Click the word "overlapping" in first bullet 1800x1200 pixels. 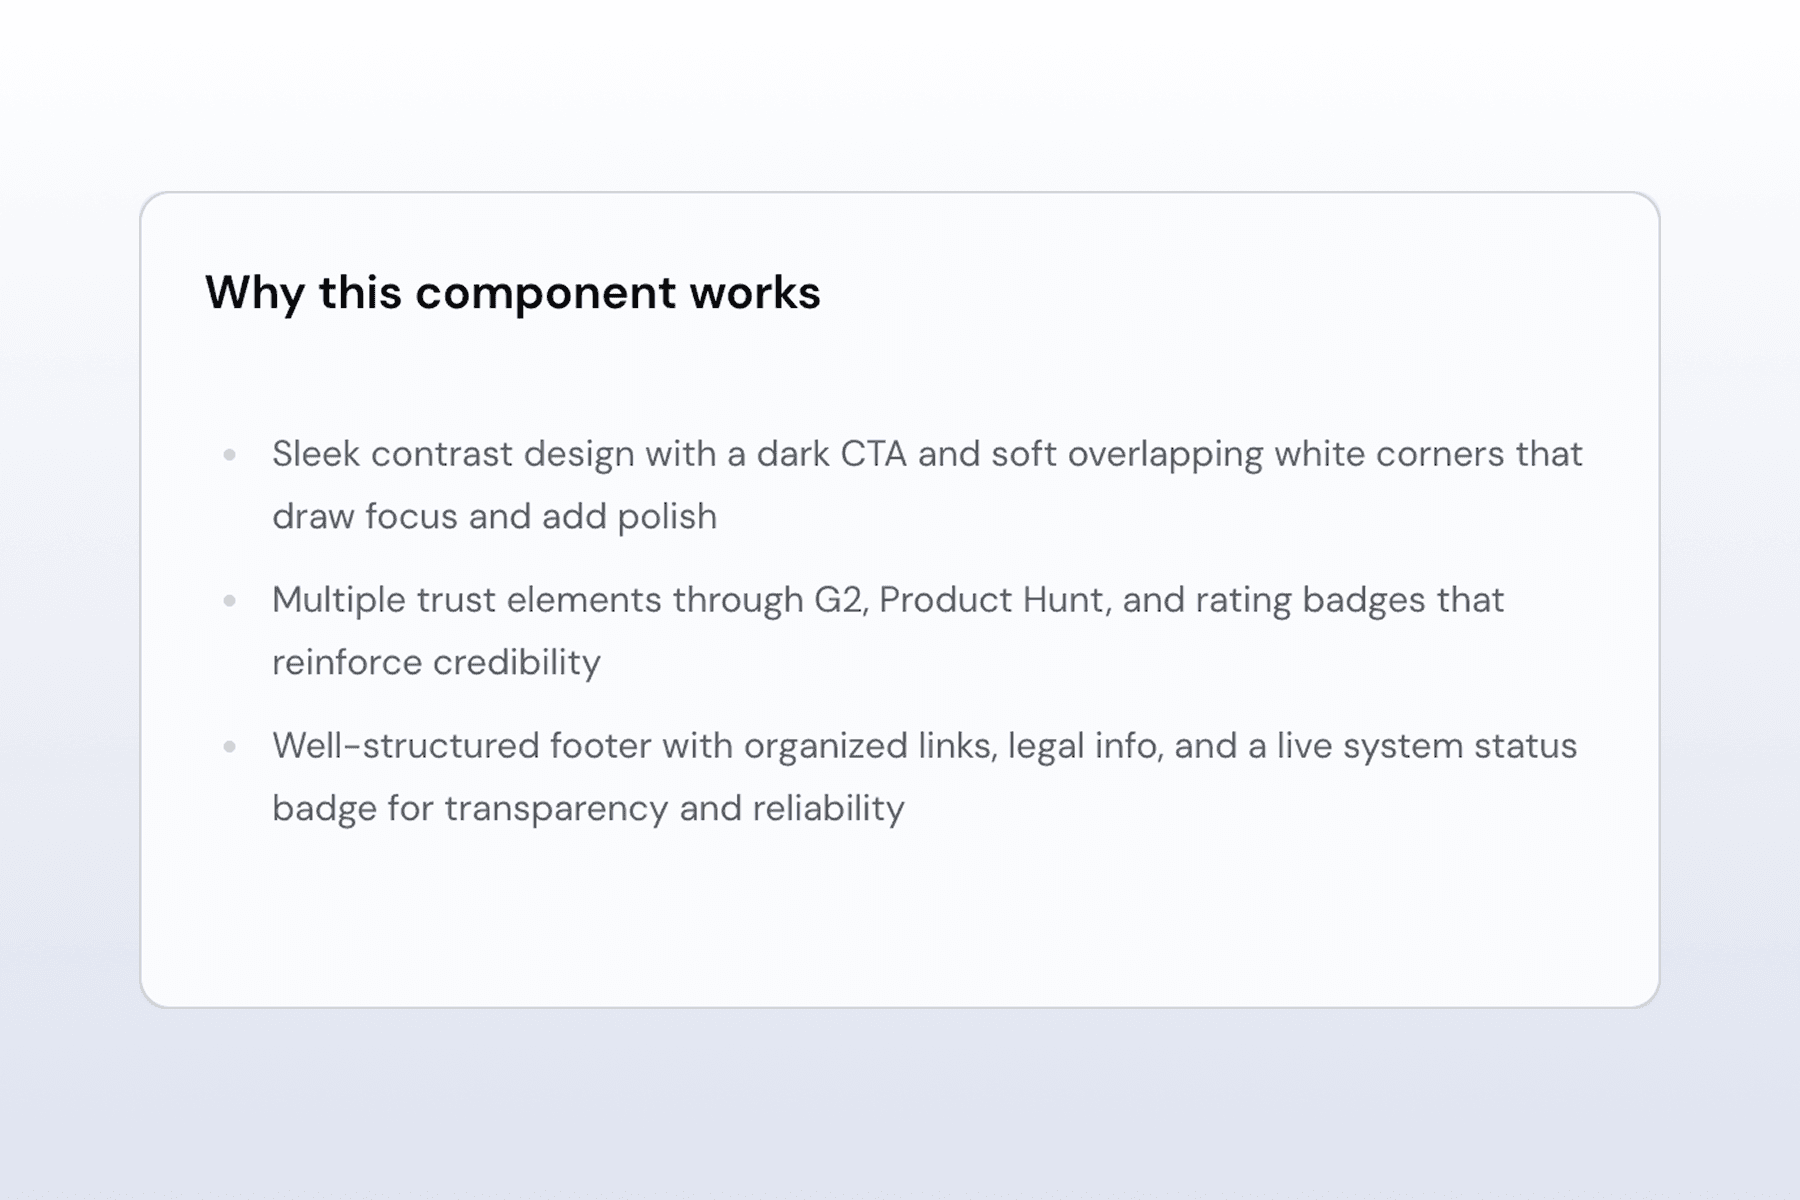point(1165,454)
